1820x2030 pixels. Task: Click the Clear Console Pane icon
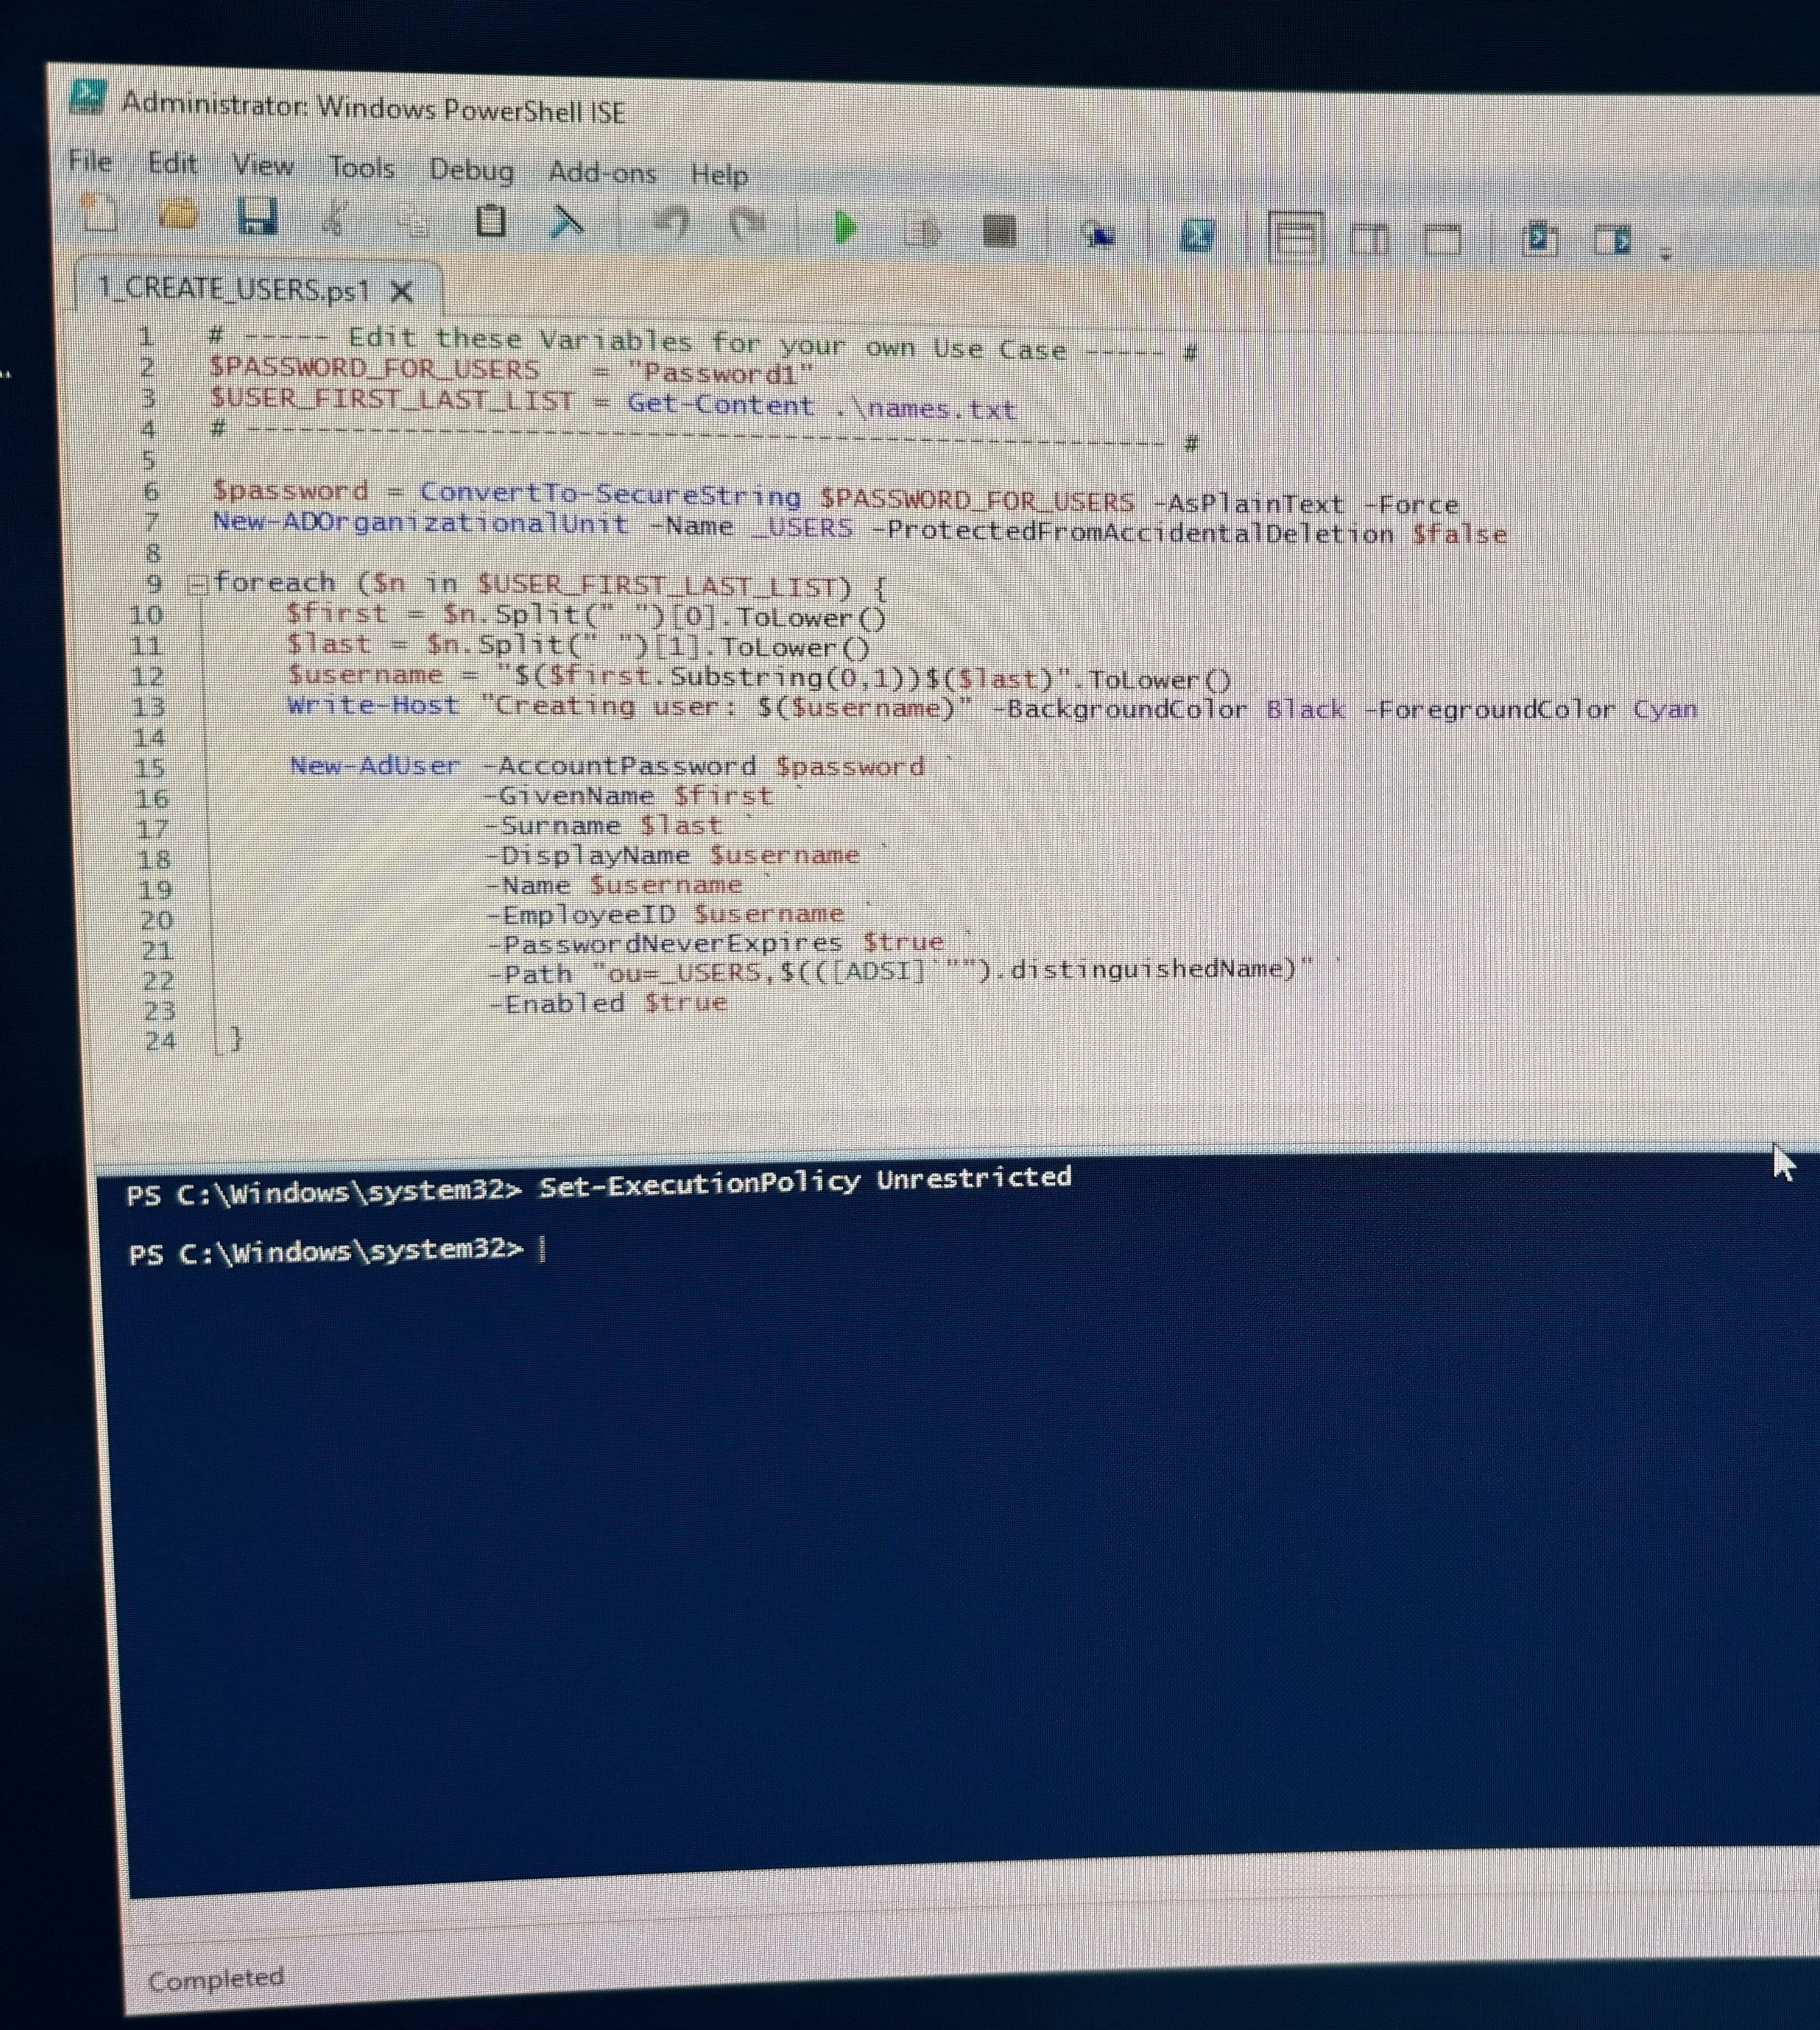click(x=567, y=222)
